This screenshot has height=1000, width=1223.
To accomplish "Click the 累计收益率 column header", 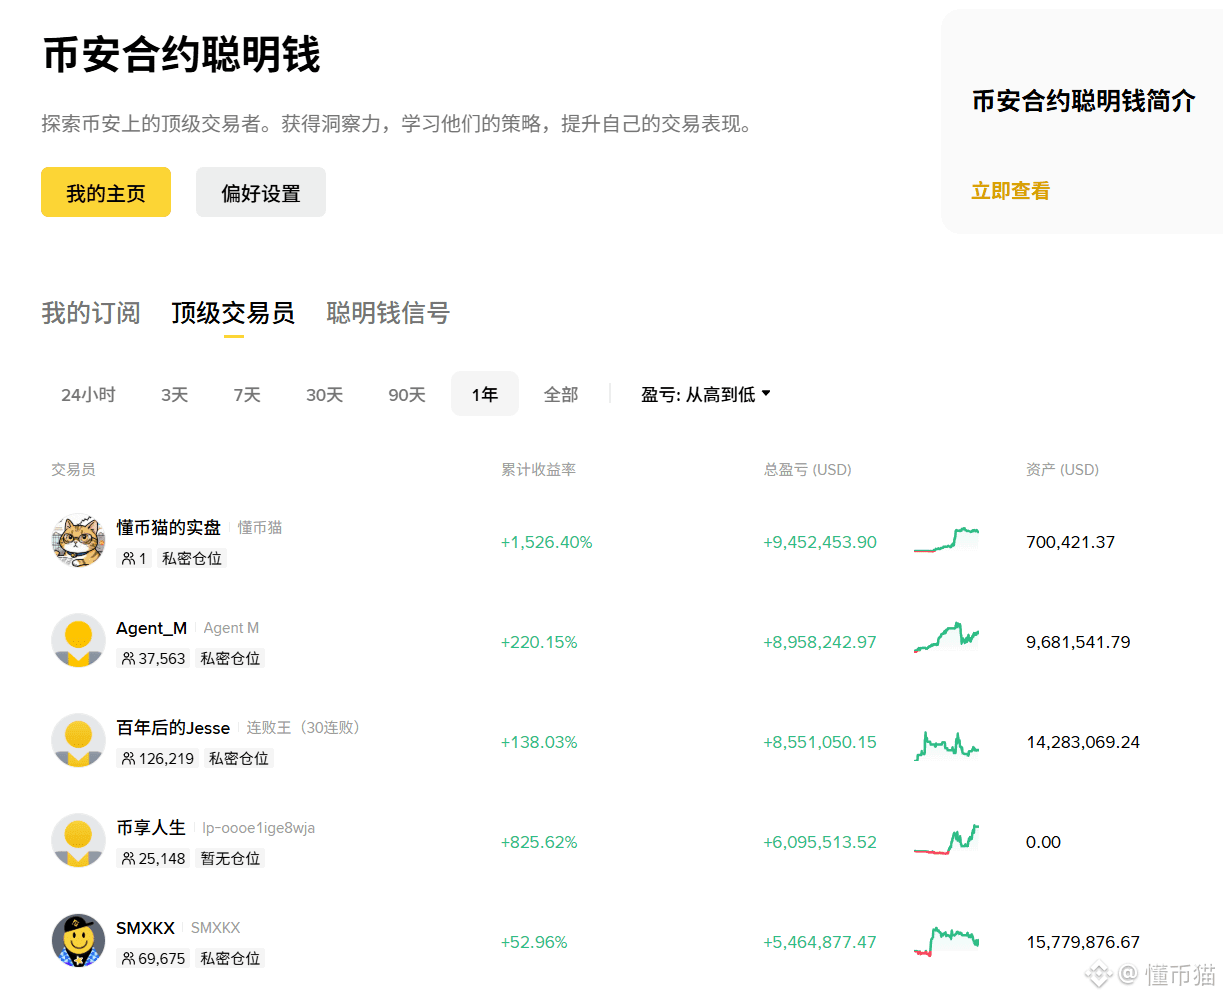I will click(538, 469).
